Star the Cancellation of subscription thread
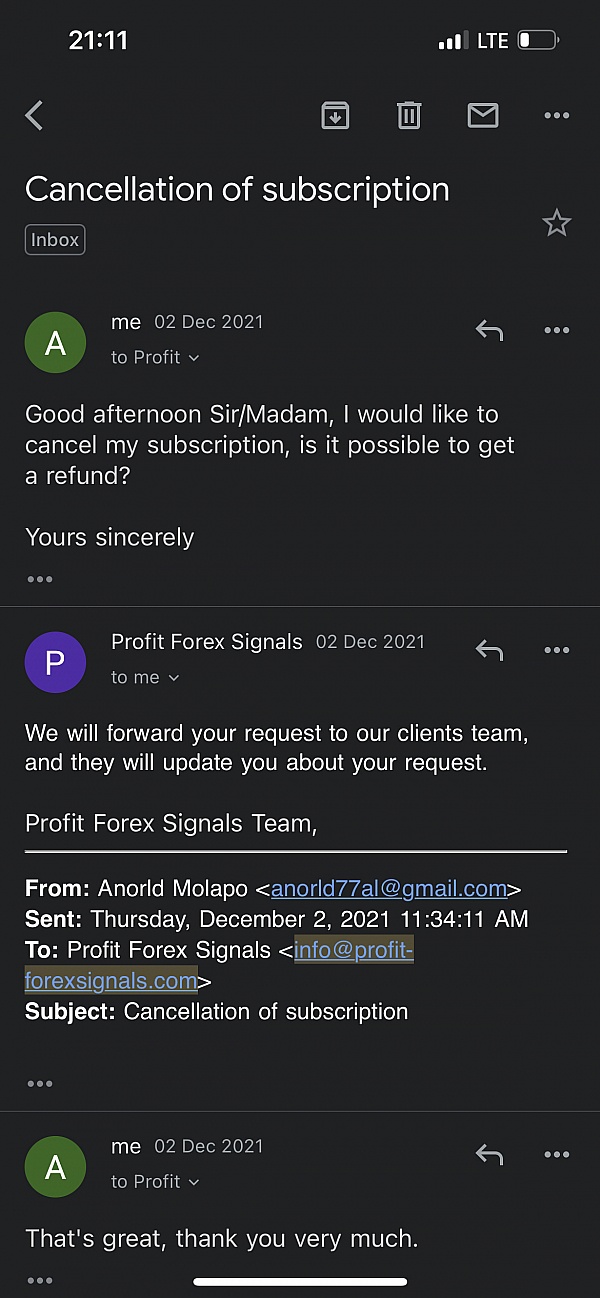The image size is (600, 1298). [x=556, y=223]
